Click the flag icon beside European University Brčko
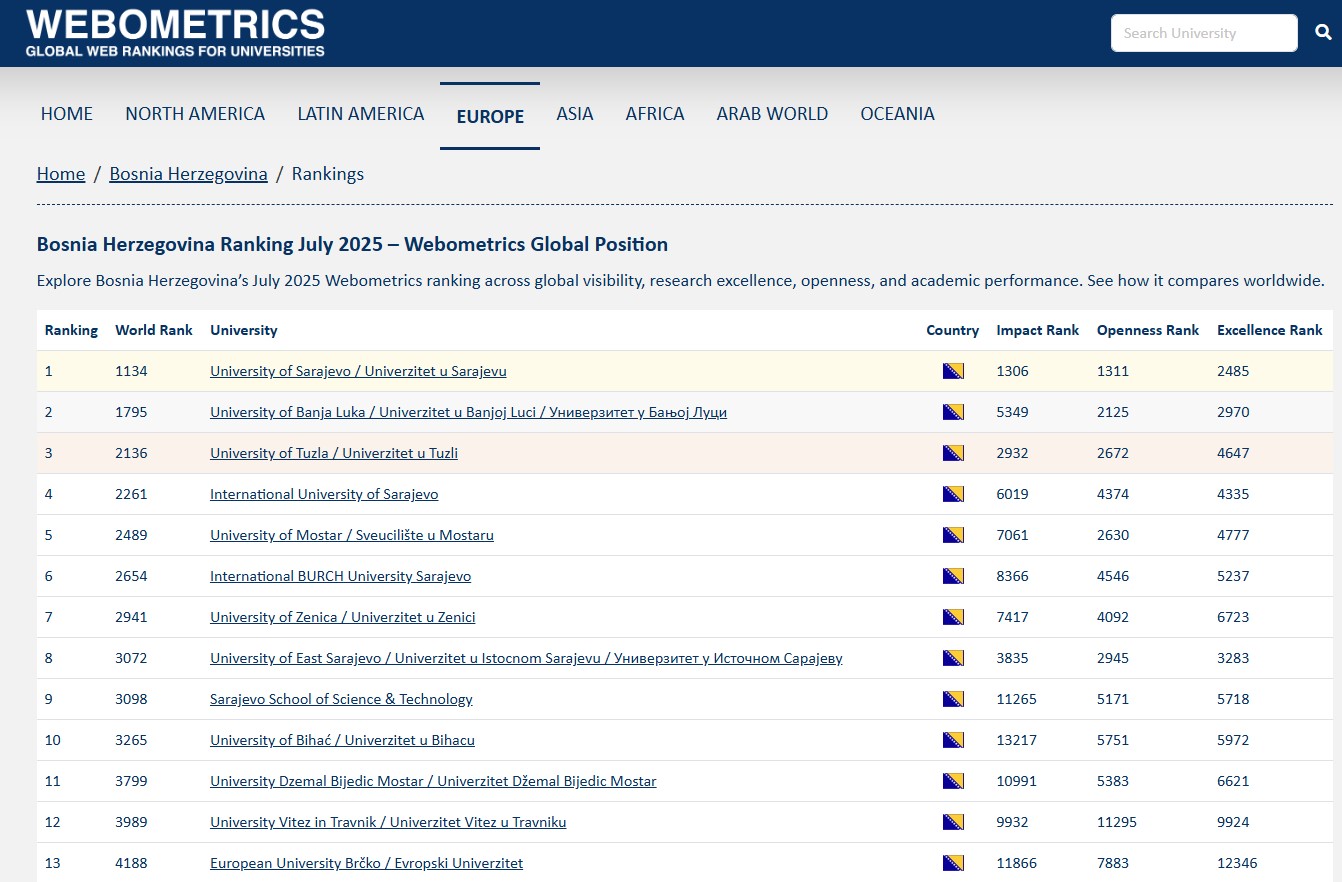The image size is (1342, 882). coord(952,862)
